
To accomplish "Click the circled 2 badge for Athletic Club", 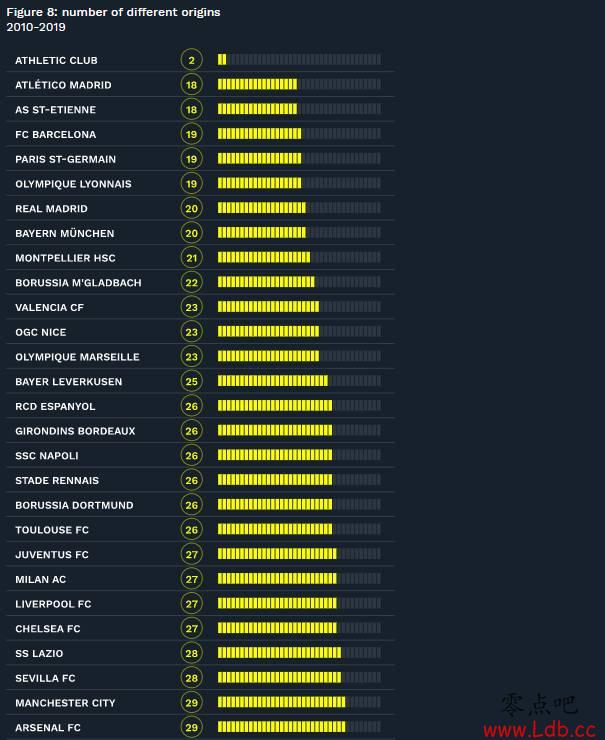I will click(x=191, y=60).
